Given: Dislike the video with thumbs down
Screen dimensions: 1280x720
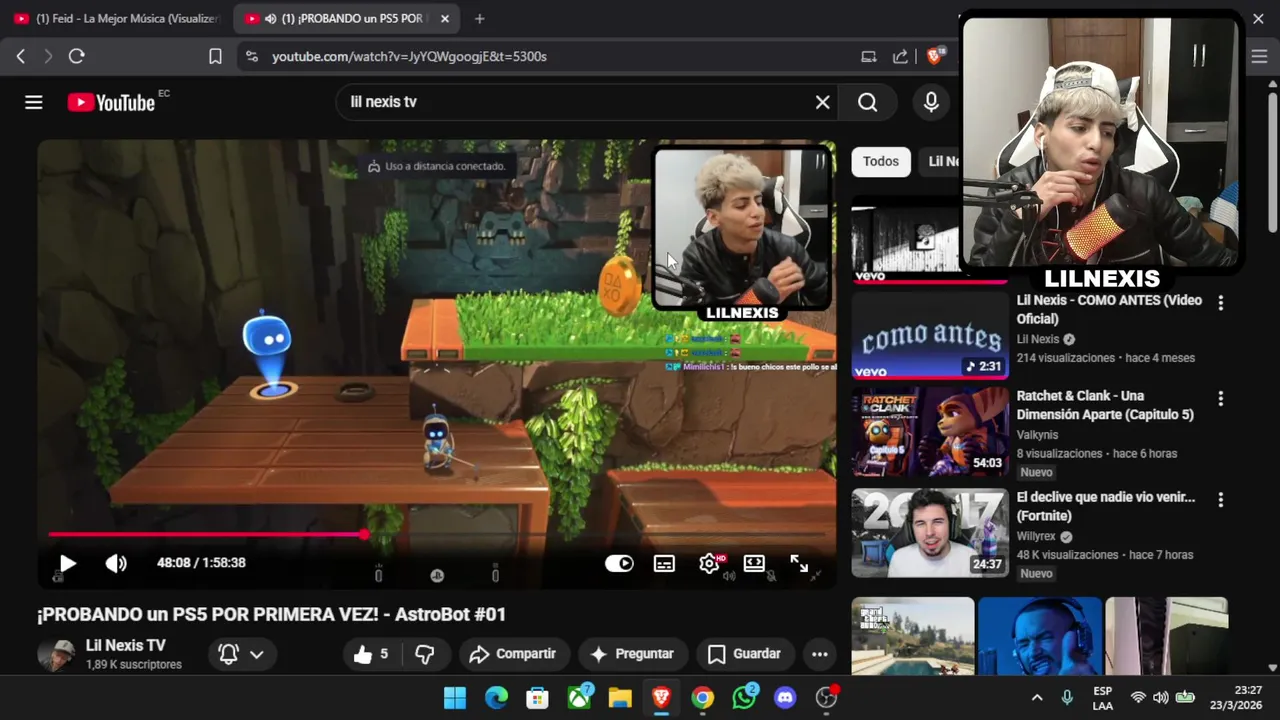Looking at the screenshot, I should click(x=425, y=654).
